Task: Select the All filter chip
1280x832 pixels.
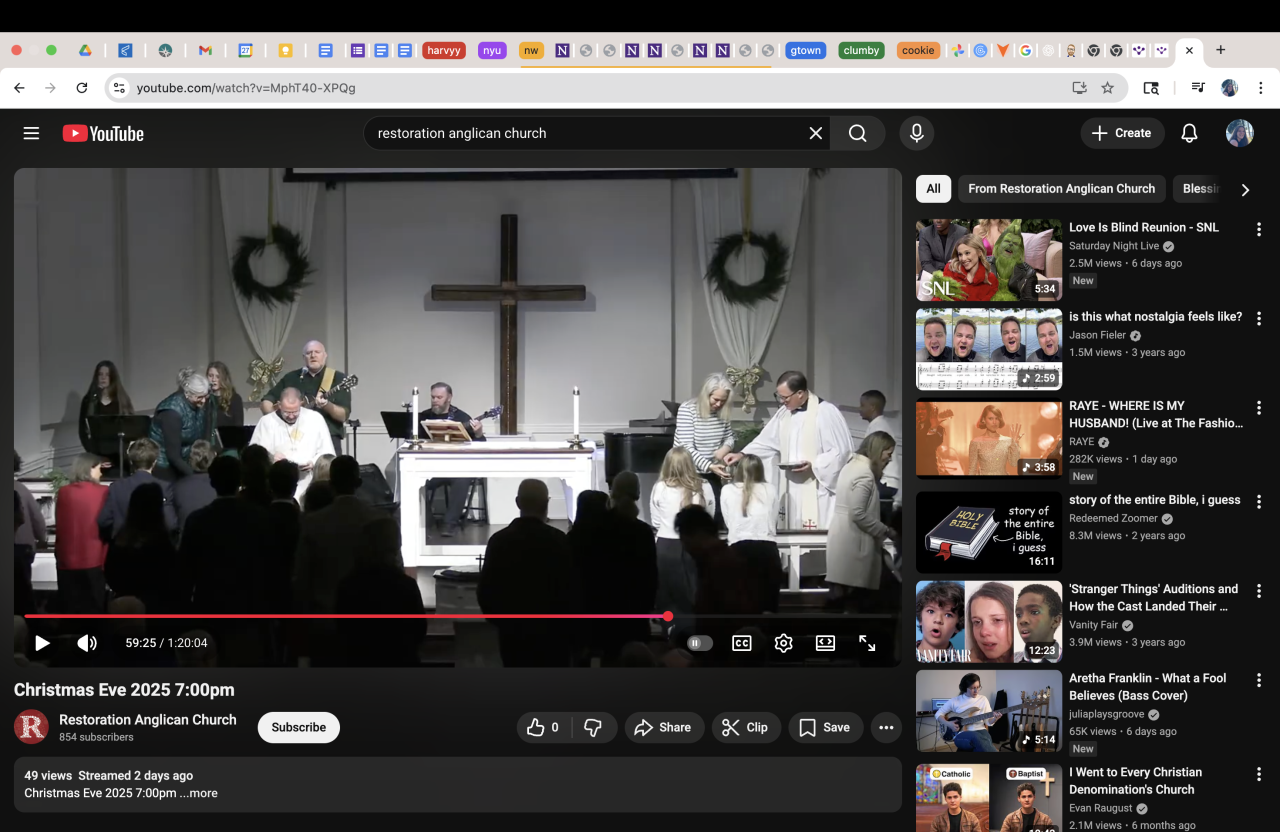Action: pyautogui.click(x=933, y=189)
